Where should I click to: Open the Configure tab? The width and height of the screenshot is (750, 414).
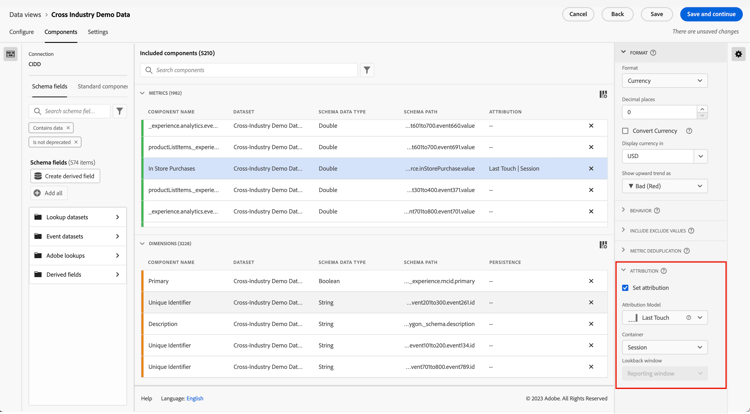pyautogui.click(x=21, y=32)
